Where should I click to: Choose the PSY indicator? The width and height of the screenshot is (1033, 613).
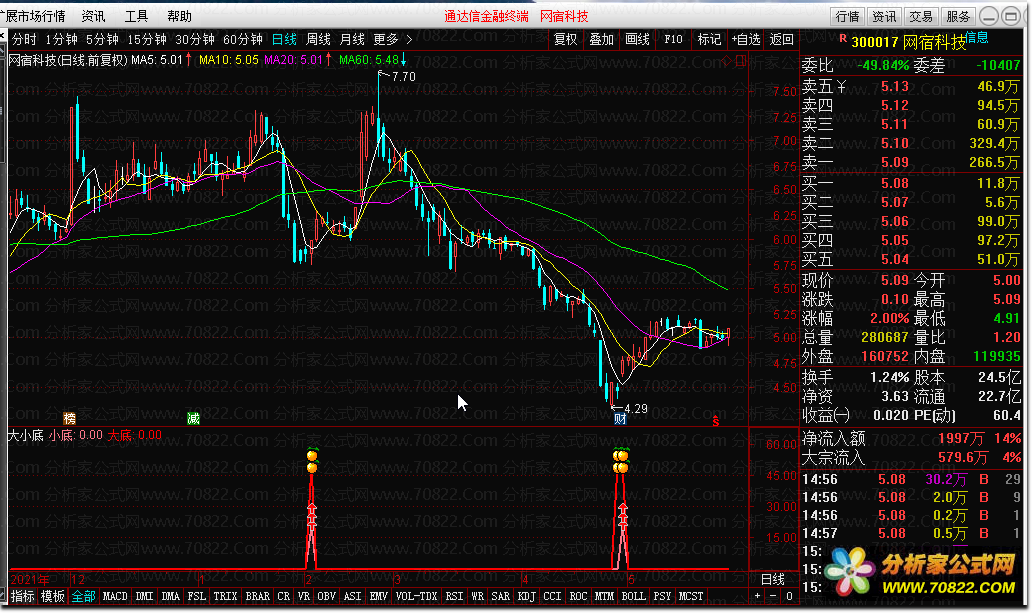(662, 597)
